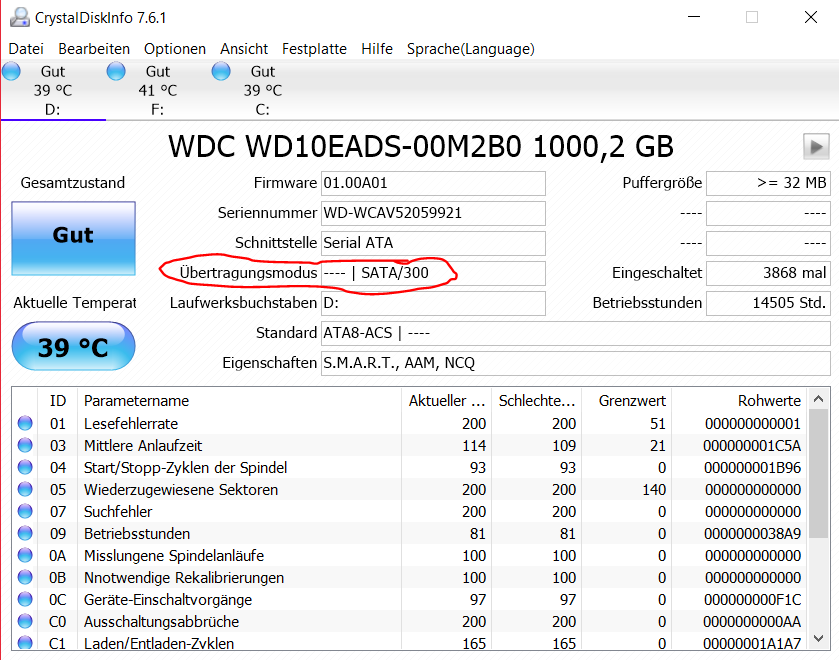Click Grenzwert value 140
This screenshot has height=660, width=839.
click(x=654, y=489)
